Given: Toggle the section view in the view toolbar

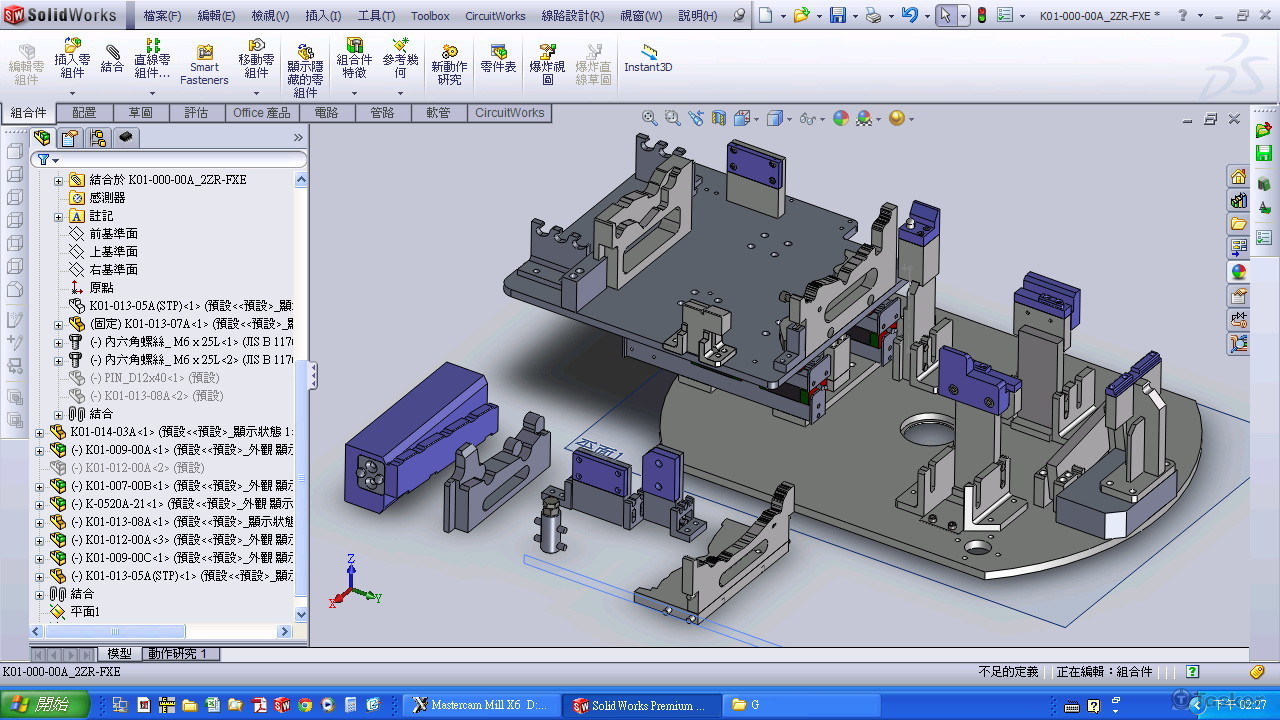Looking at the screenshot, I should coord(718,118).
